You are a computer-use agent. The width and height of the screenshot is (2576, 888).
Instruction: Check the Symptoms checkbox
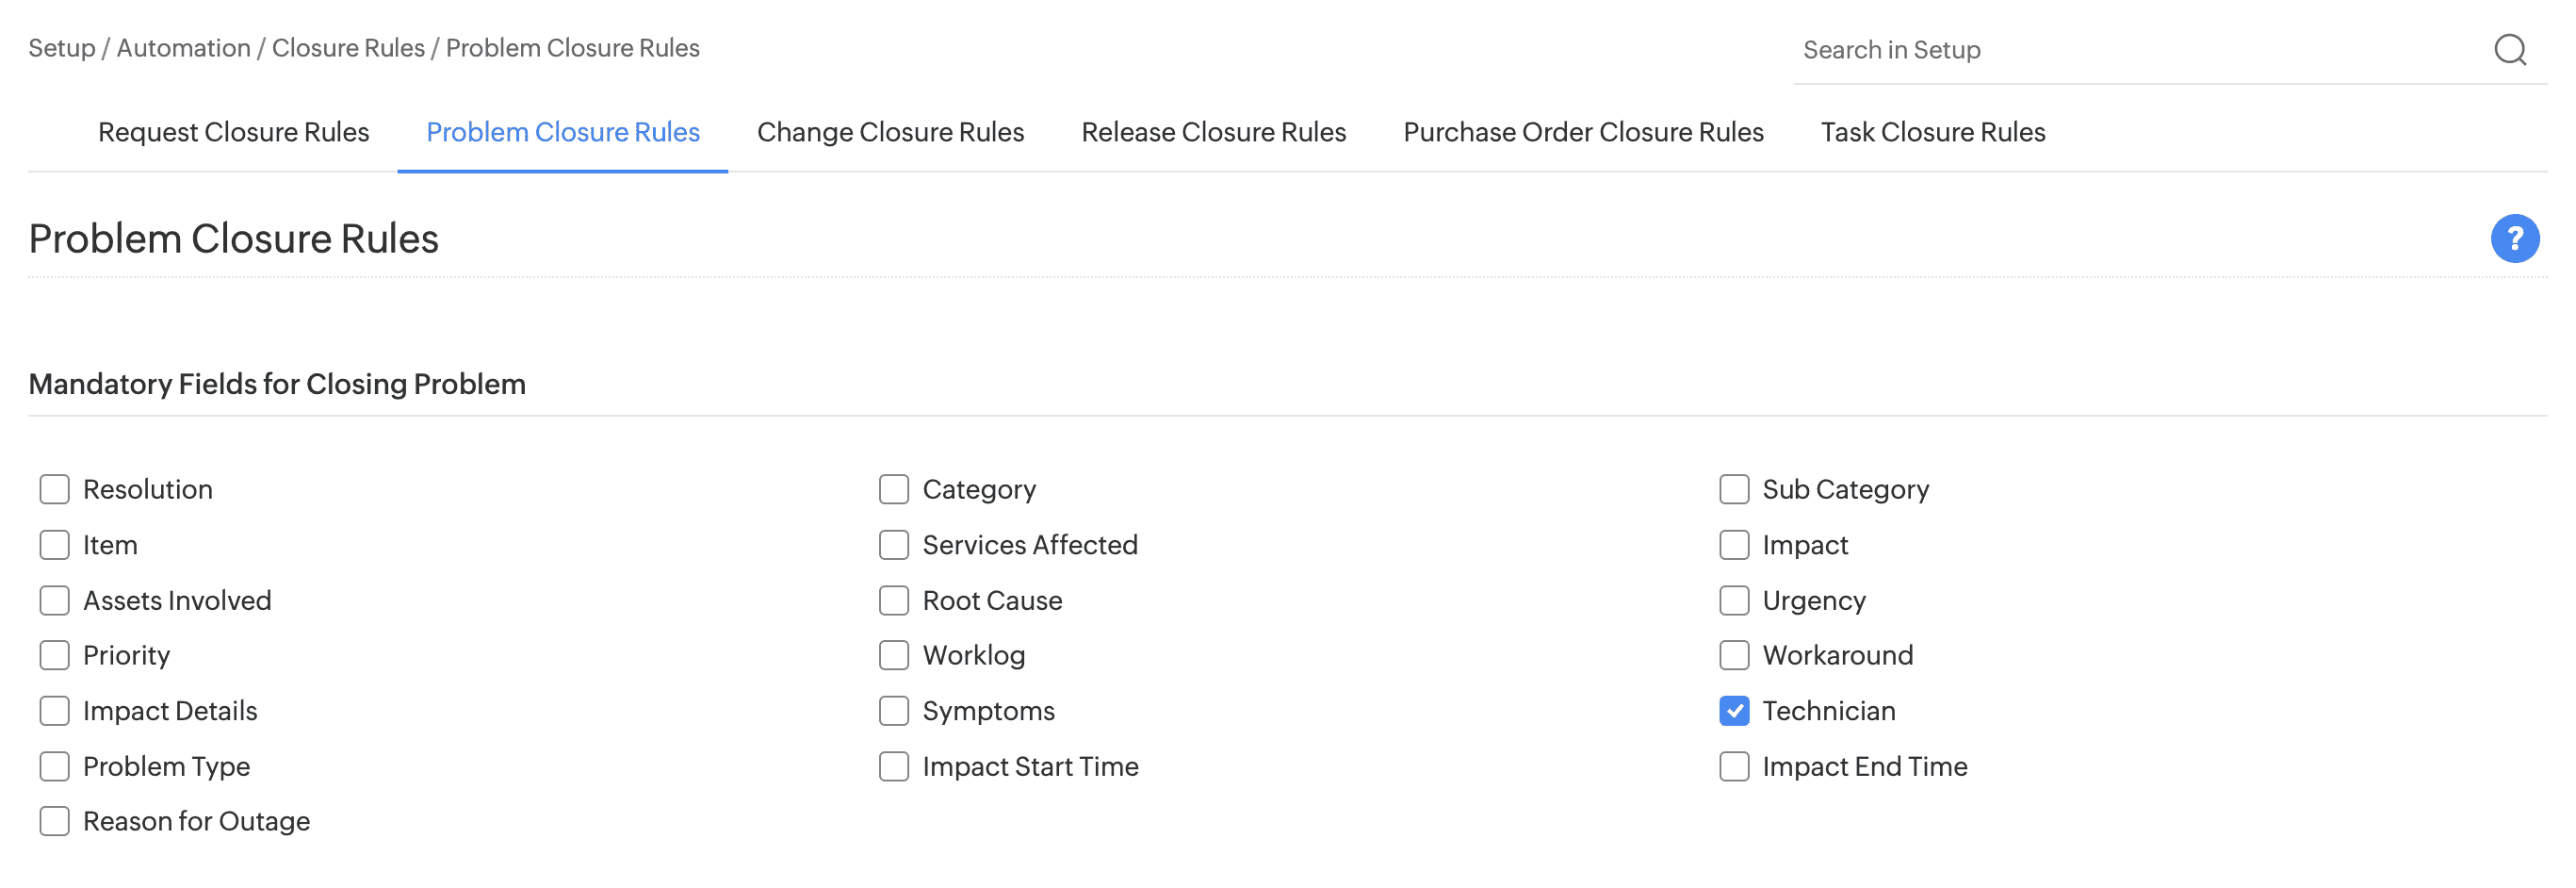(894, 710)
